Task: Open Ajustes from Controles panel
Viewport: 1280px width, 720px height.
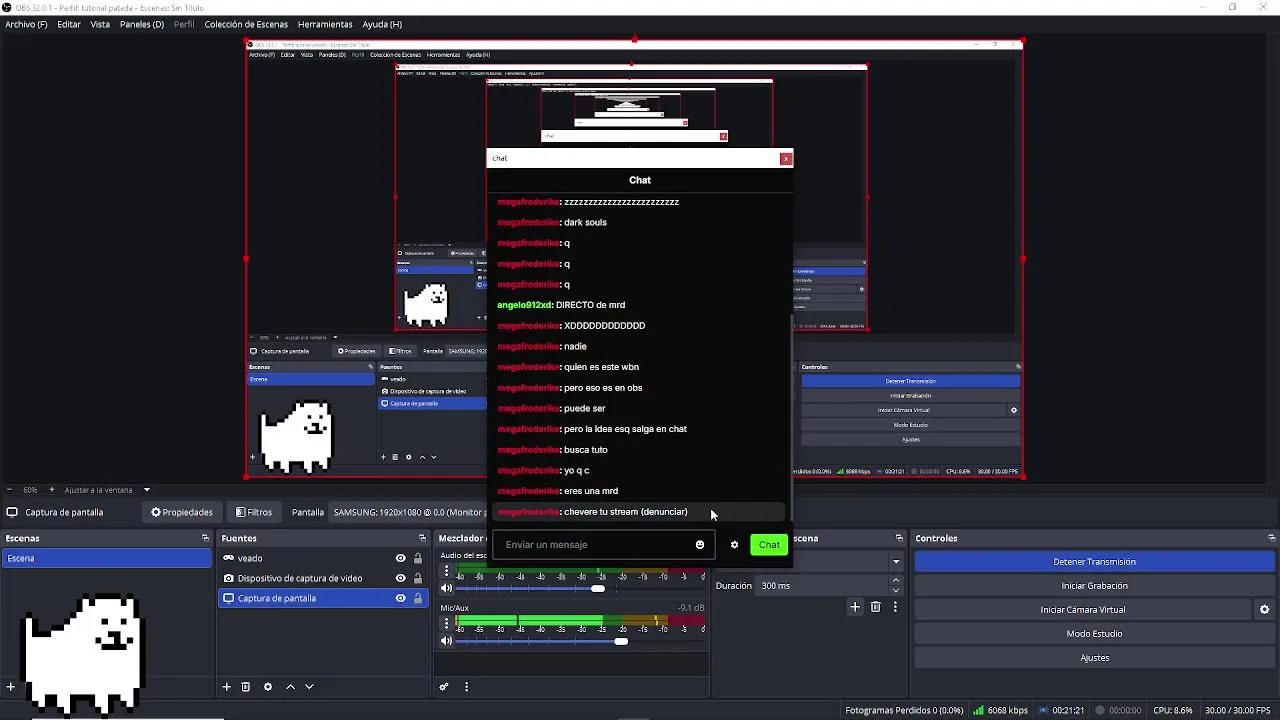Action: 1094,658
